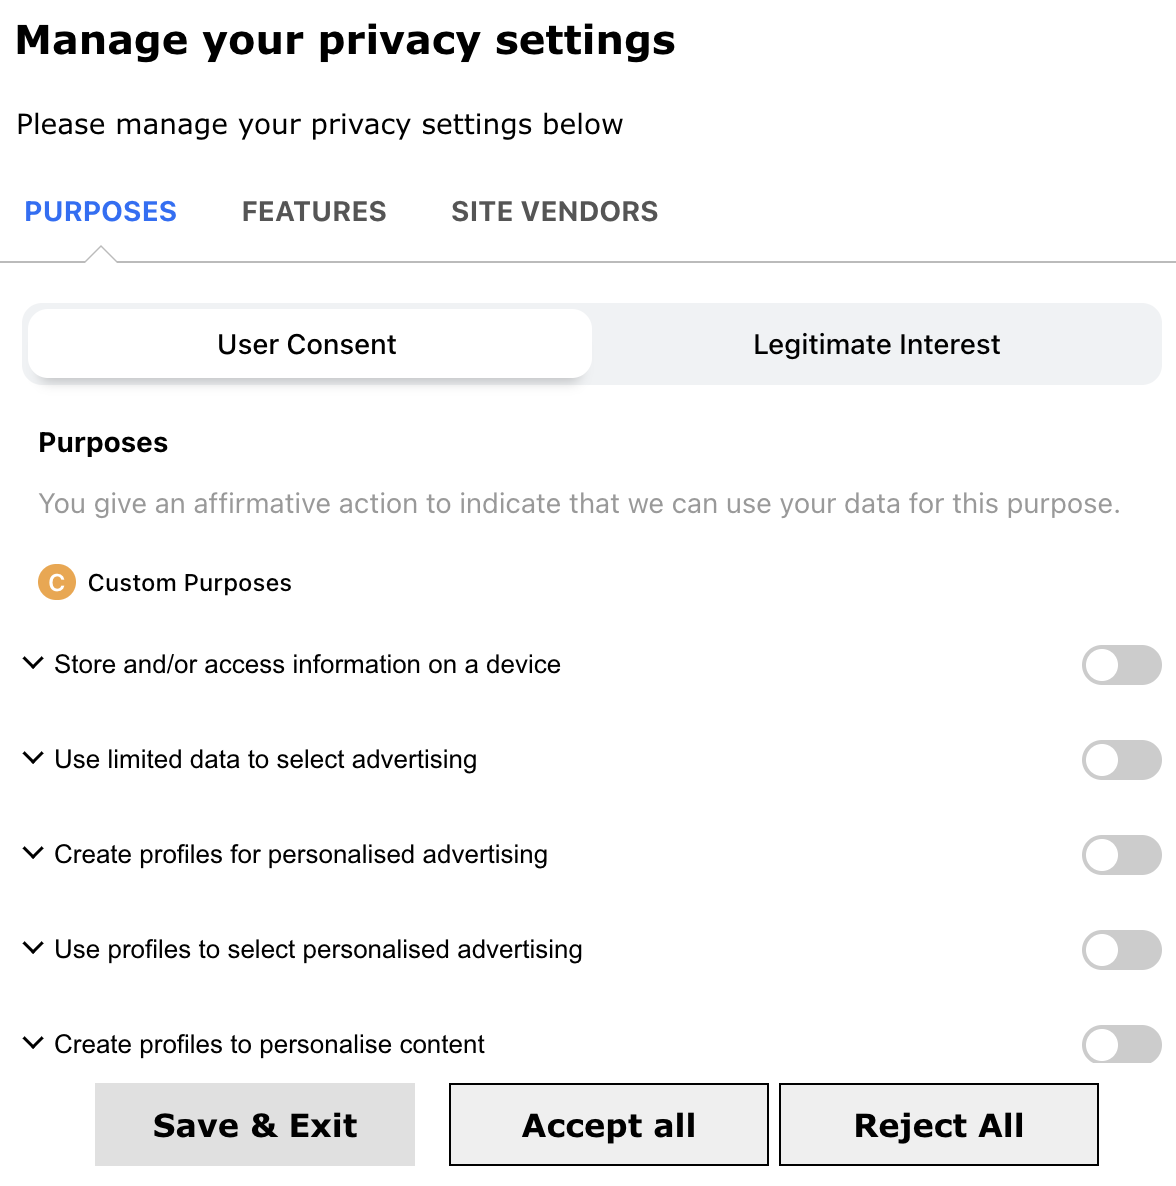The height and width of the screenshot is (1186, 1176).
Task: Expand Store and/or access information chevron
Action: coord(33,663)
